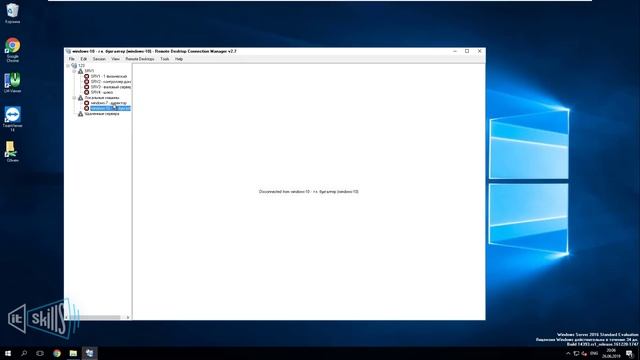This screenshot has width=640, height=360.
Task: Open the UltraVNC Viewer desktop shortcut
Action: [12, 82]
